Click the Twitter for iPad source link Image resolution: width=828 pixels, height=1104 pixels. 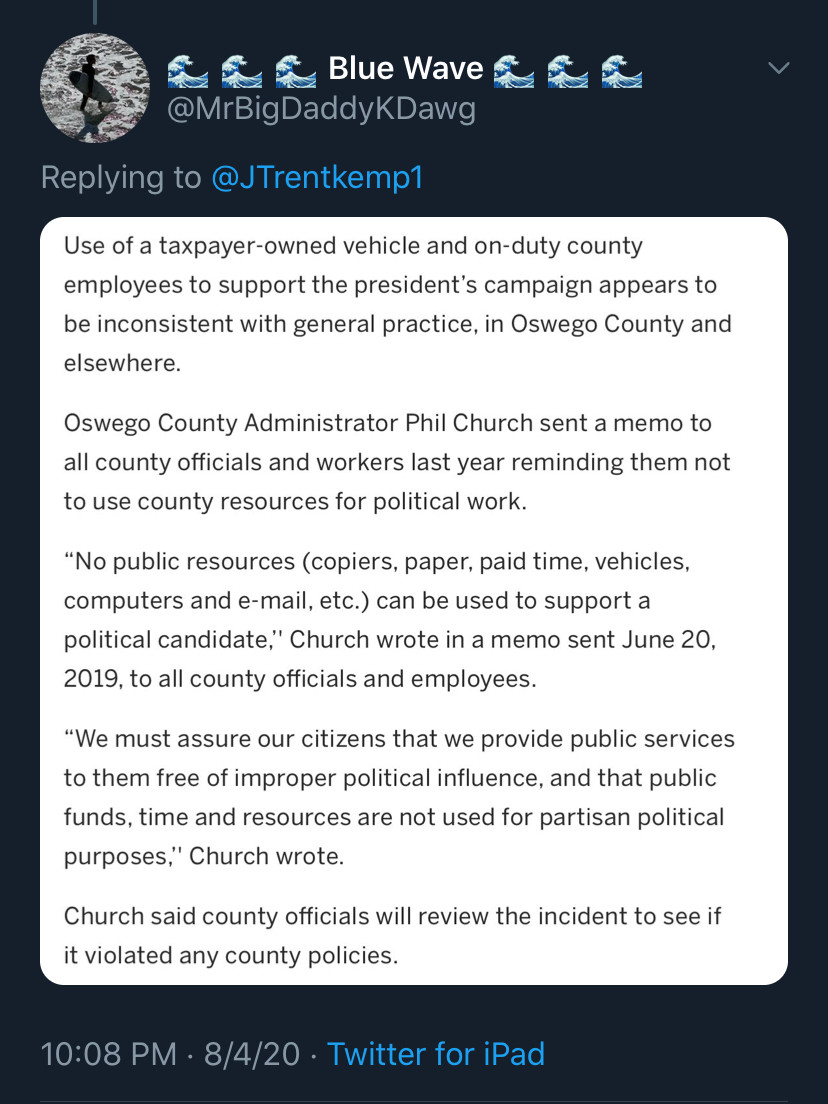[x=436, y=1054]
